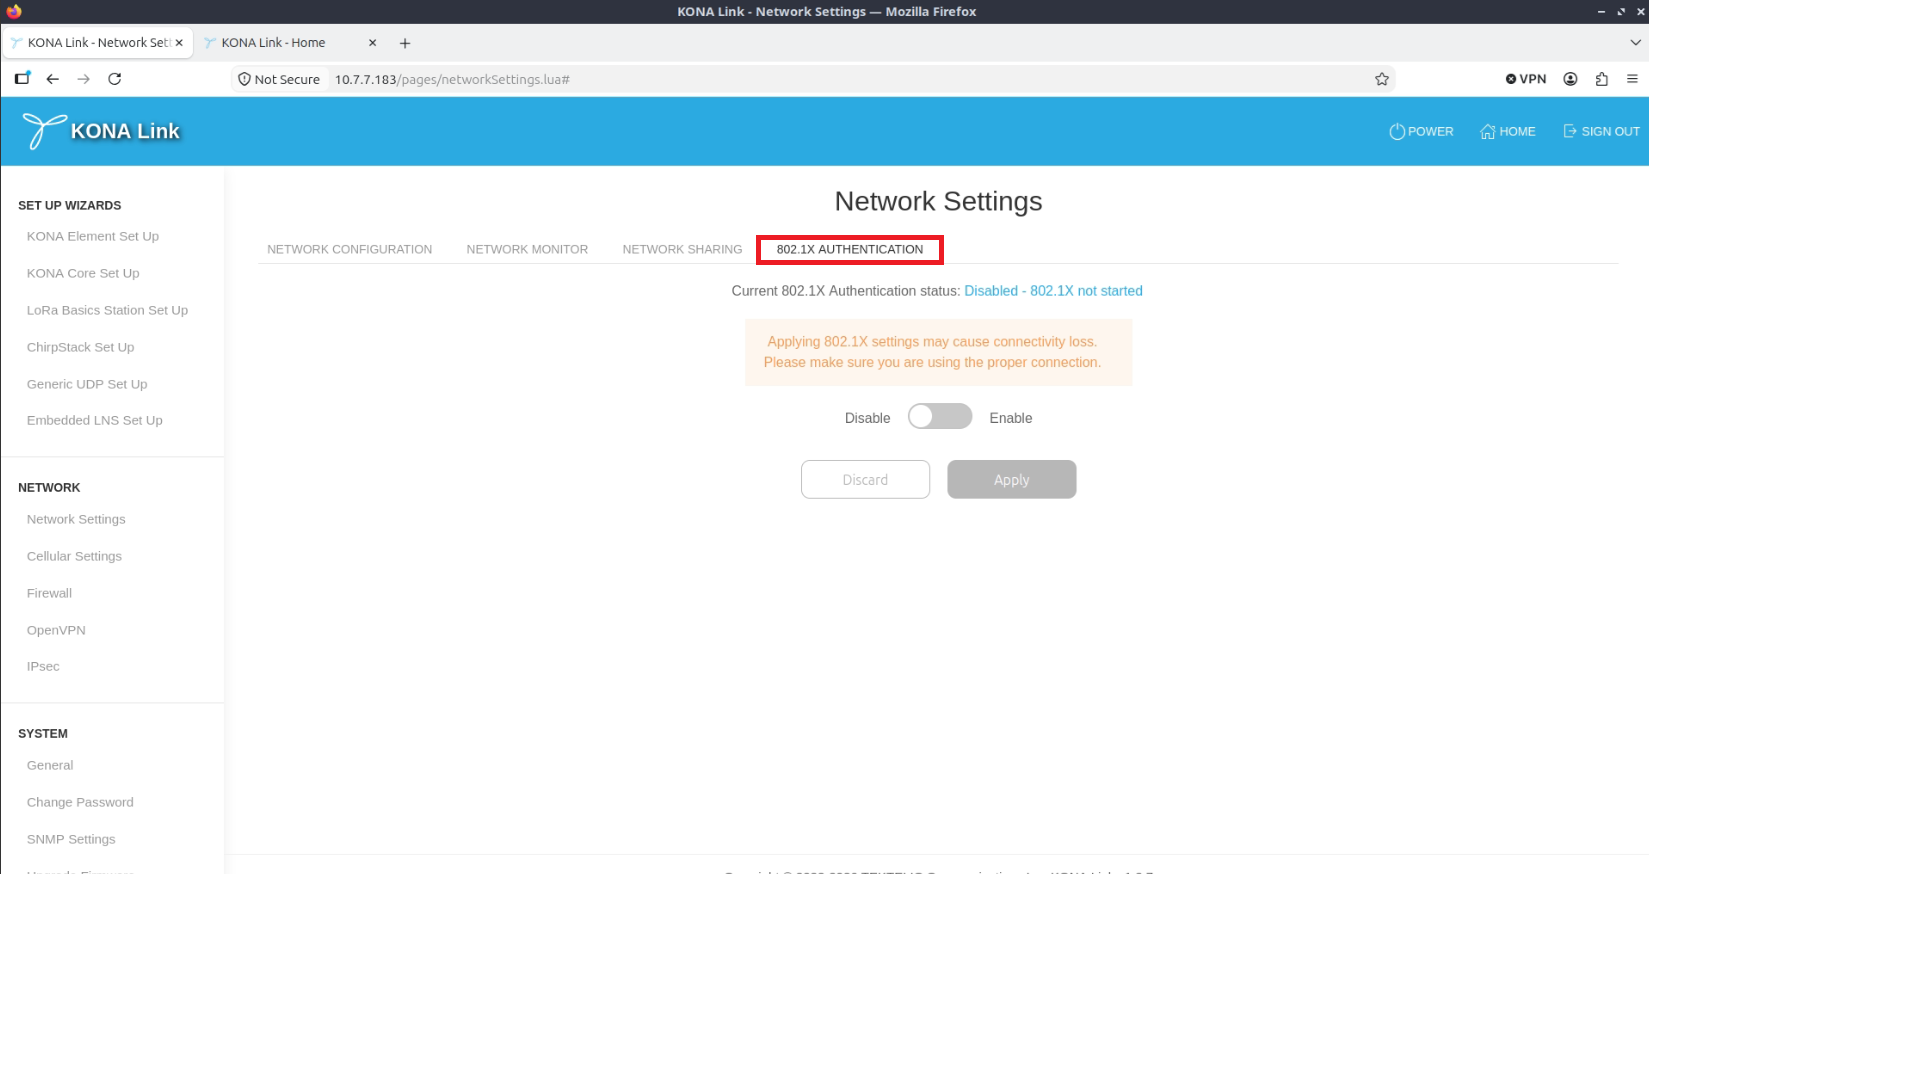Switch to Network Sharing tab
Viewport: 1910px width, 1072px height.
pyautogui.click(x=682, y=249)
